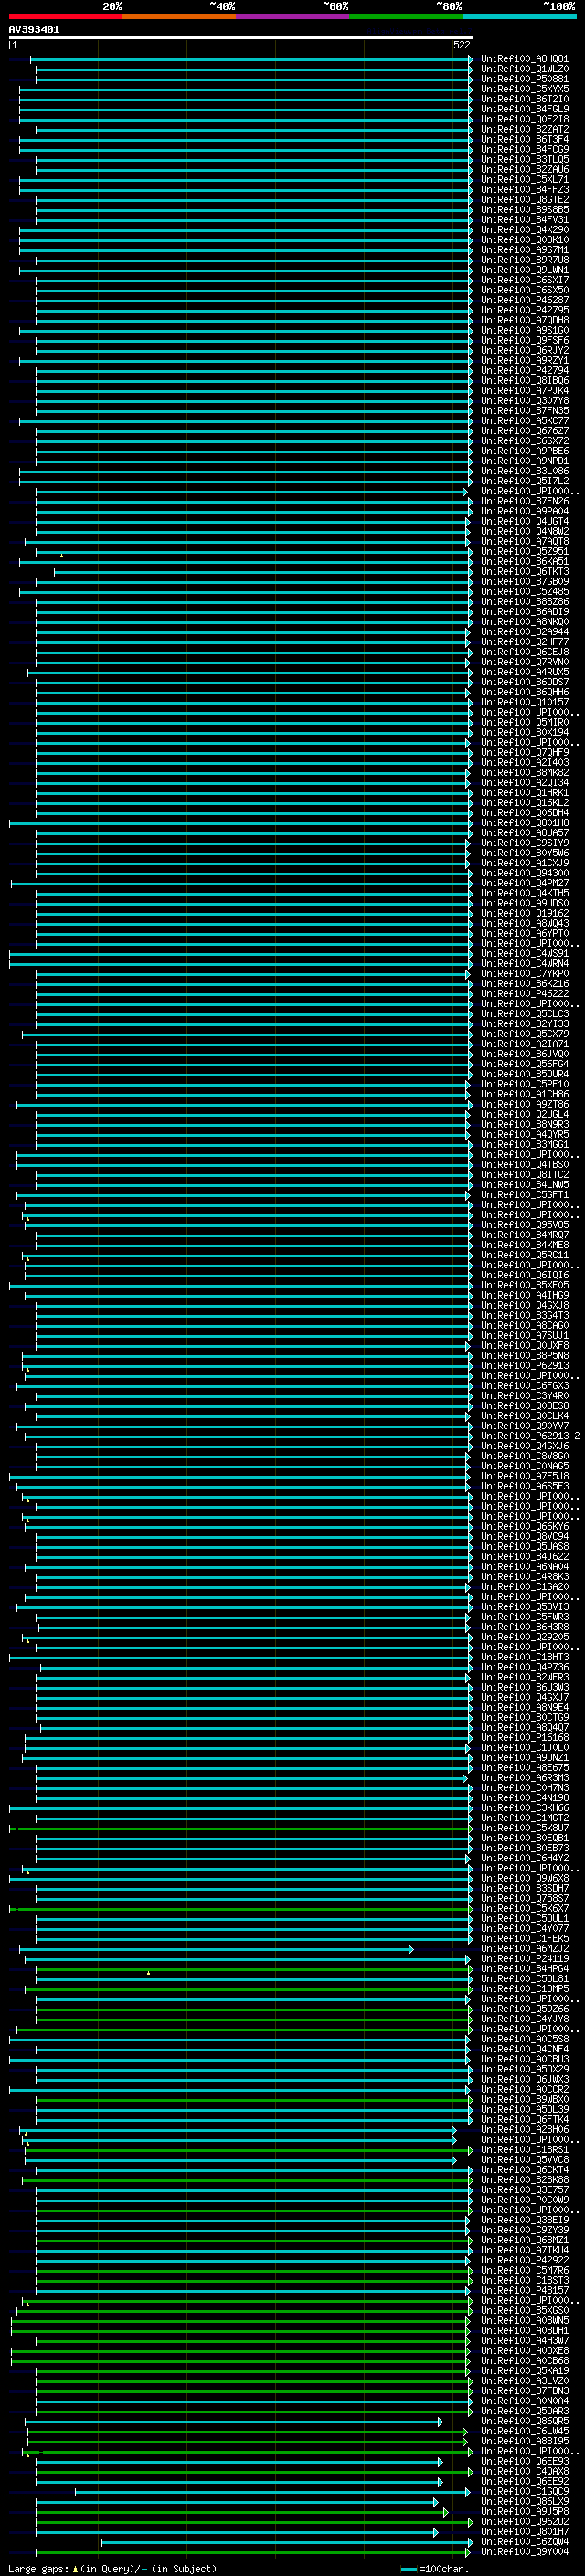This screenshot has width=585, height=2576.
Task: Click hit label UniRef100_Q4X290
Action: point(525,230)
